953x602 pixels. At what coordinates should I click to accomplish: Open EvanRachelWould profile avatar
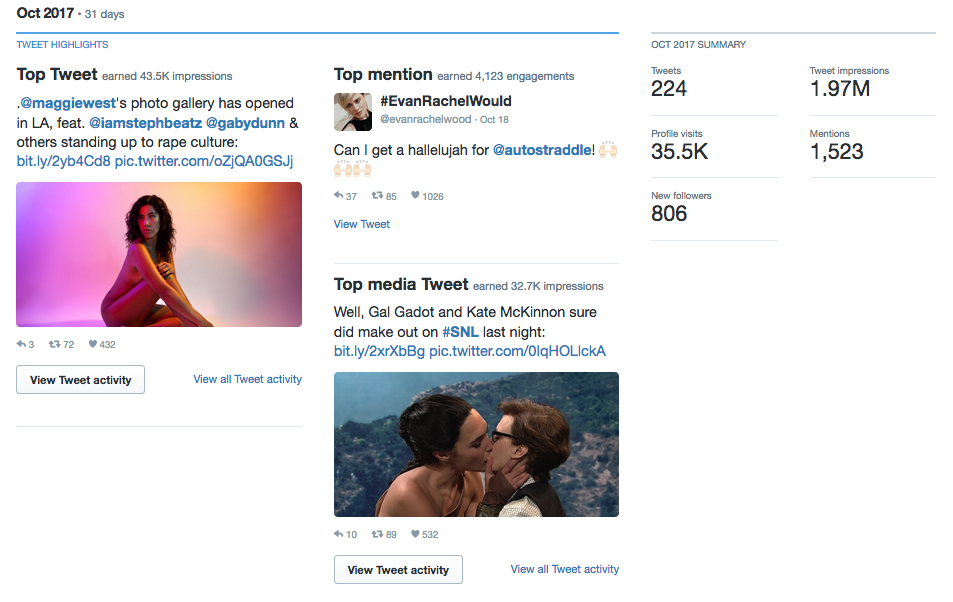(x=353, y=110)
